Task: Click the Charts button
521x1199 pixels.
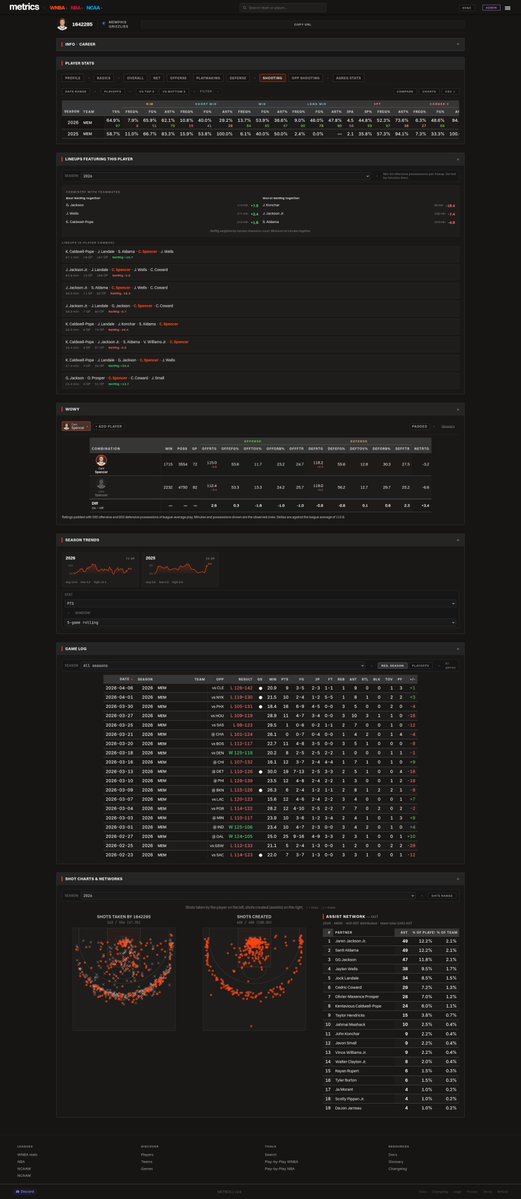Action: click(x=429, y=91)
